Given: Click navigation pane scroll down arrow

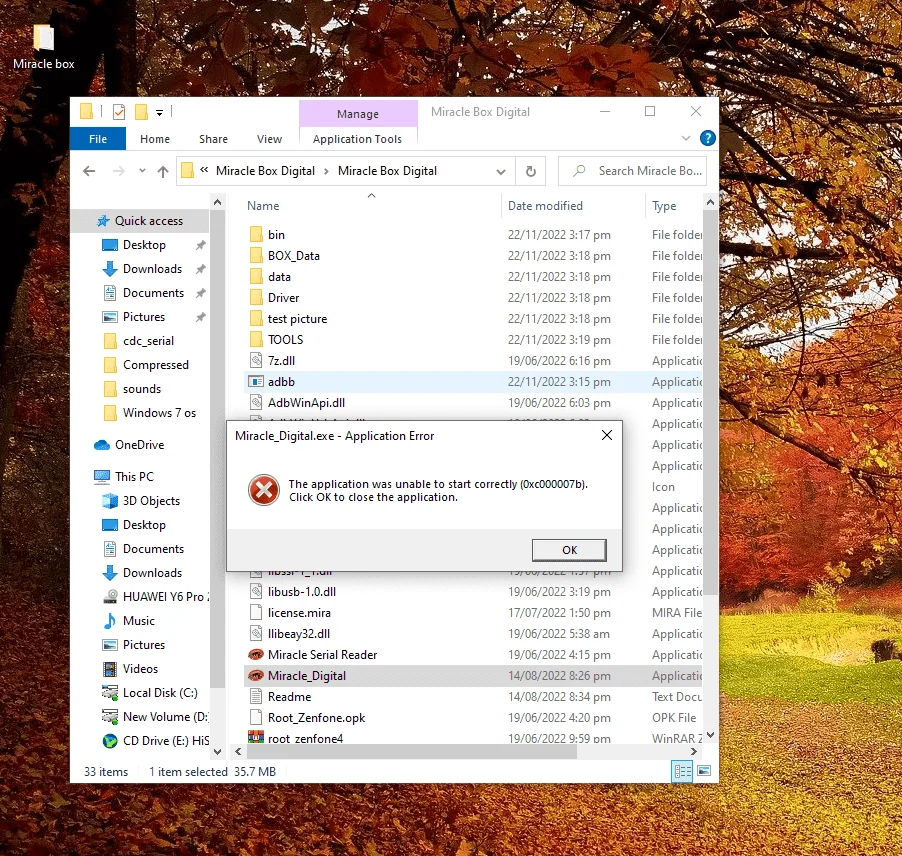Looking at the screenshot, I should click(217, 751).
